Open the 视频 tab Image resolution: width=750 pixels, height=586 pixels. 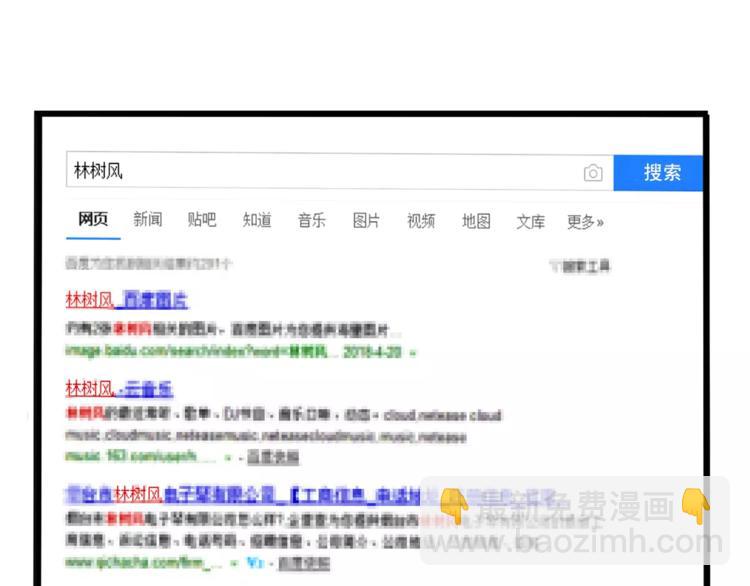click(x=421, y=221)
